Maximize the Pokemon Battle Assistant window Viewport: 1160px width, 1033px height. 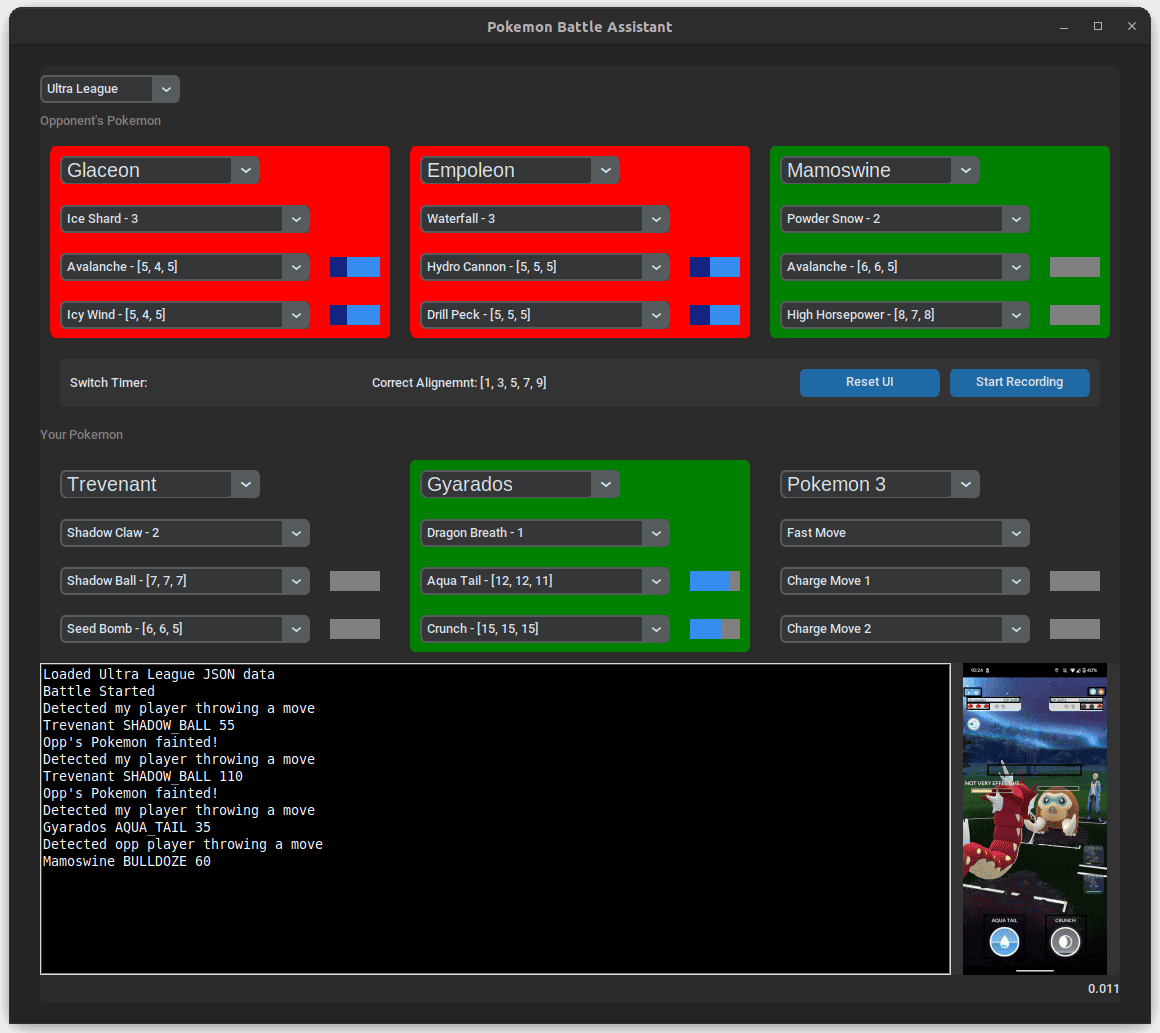coord(1098,27)
